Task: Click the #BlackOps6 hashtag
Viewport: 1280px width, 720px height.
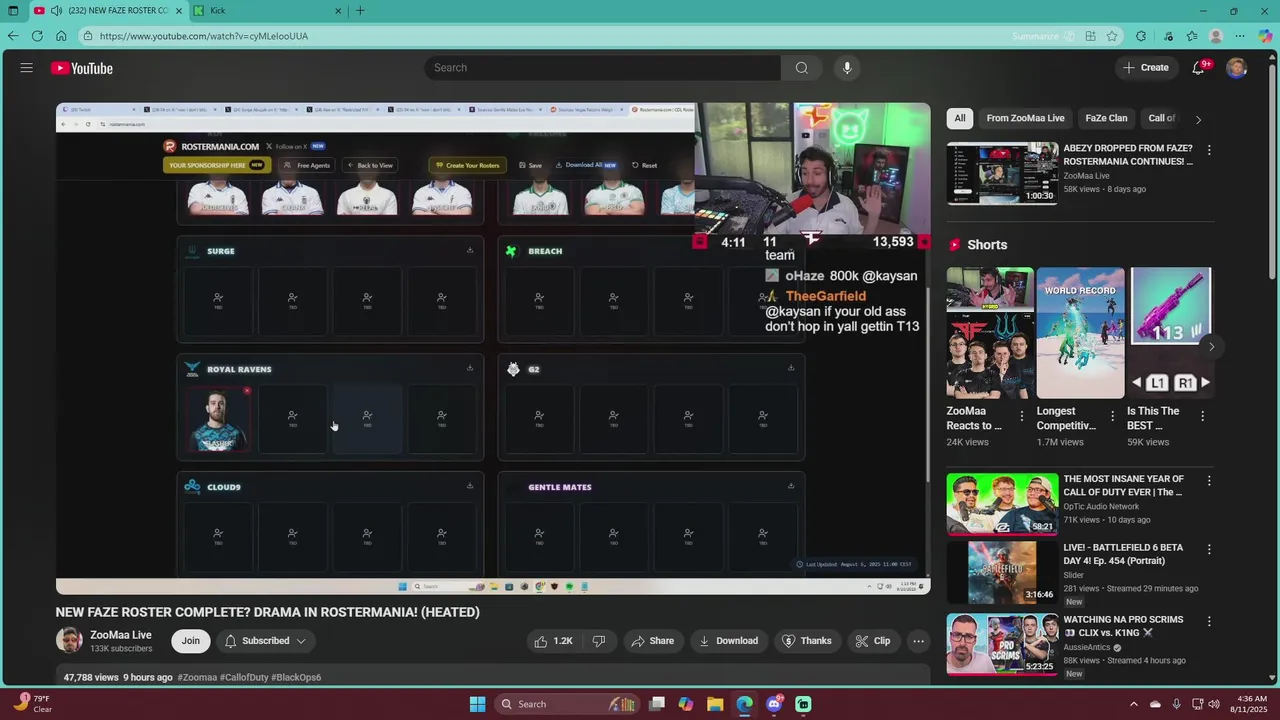Action: click(296, 677)
